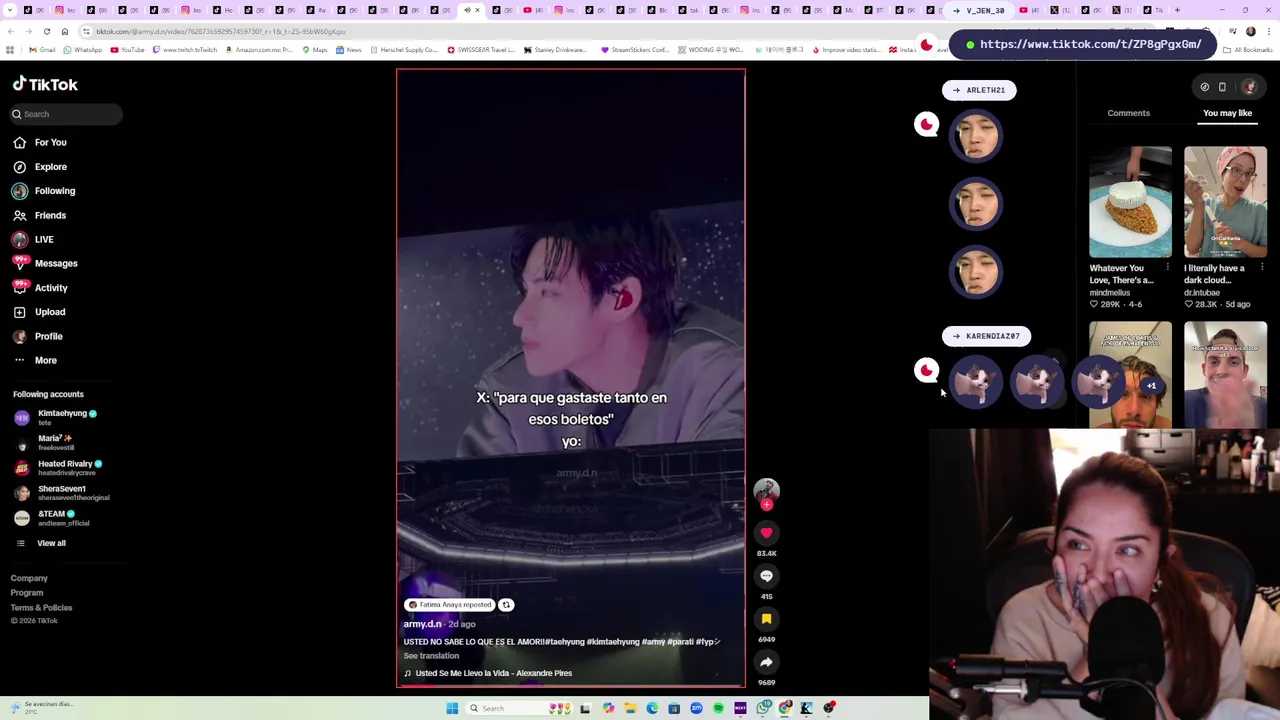Image resolution: width=1280 pixels, height=720 pixels.
Task: Click the coin icon in top pill
Action: [1205, 87]
